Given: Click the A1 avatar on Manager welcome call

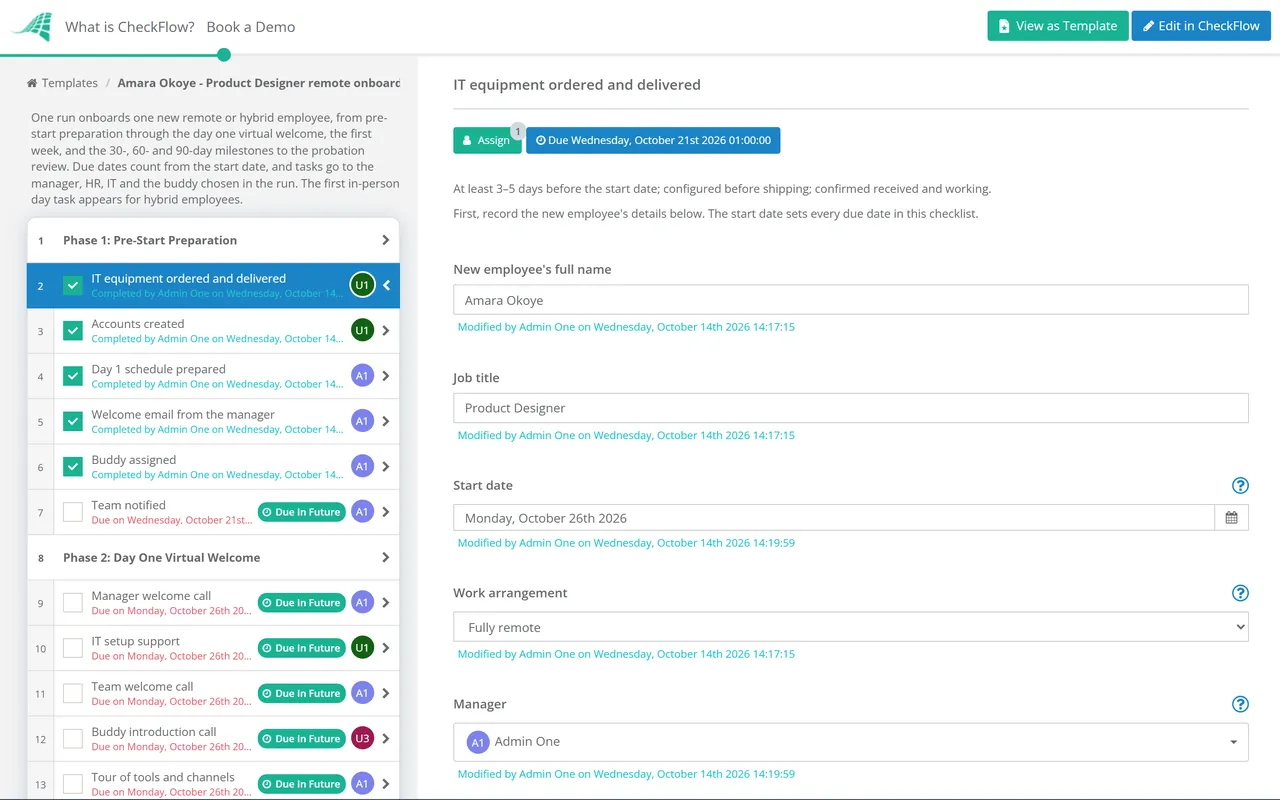Looking at the screenshot, I should pyautogui.click(x=362, y=603).
